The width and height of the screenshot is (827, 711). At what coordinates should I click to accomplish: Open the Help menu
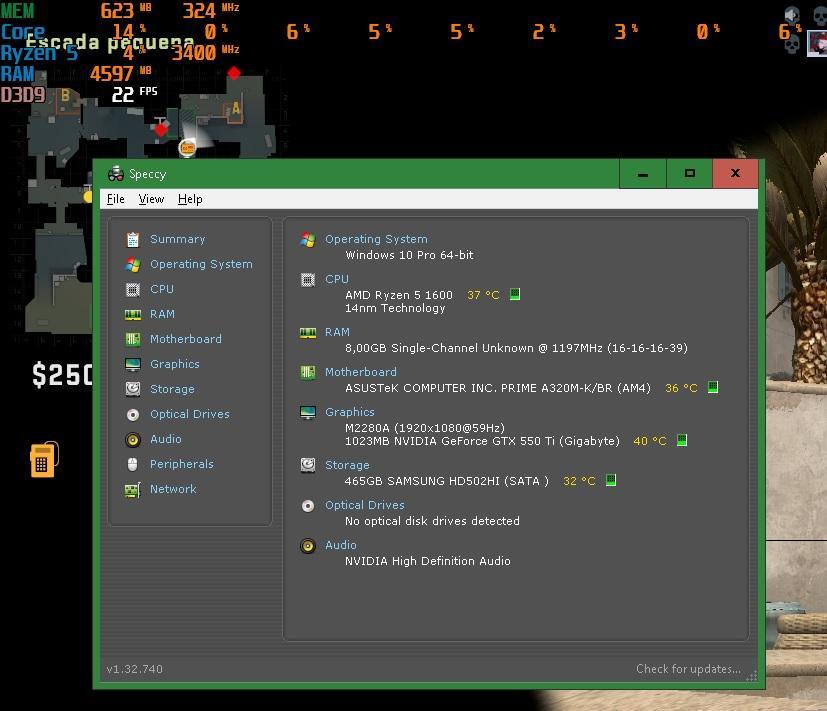(190, 199)
